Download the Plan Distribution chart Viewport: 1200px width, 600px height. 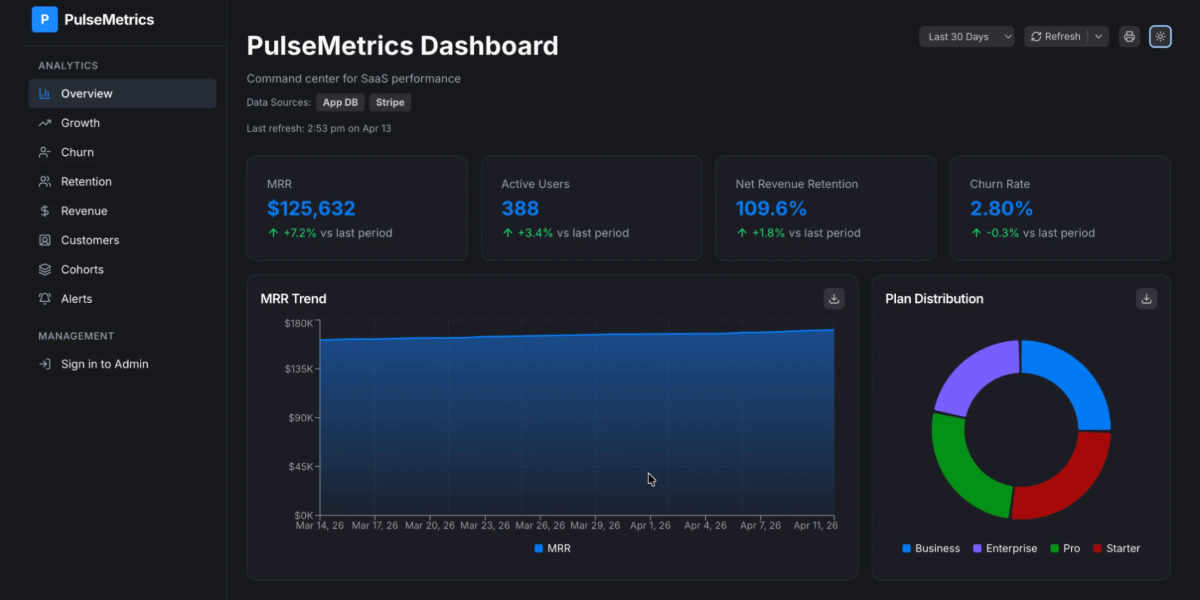tap(1147, 298)
